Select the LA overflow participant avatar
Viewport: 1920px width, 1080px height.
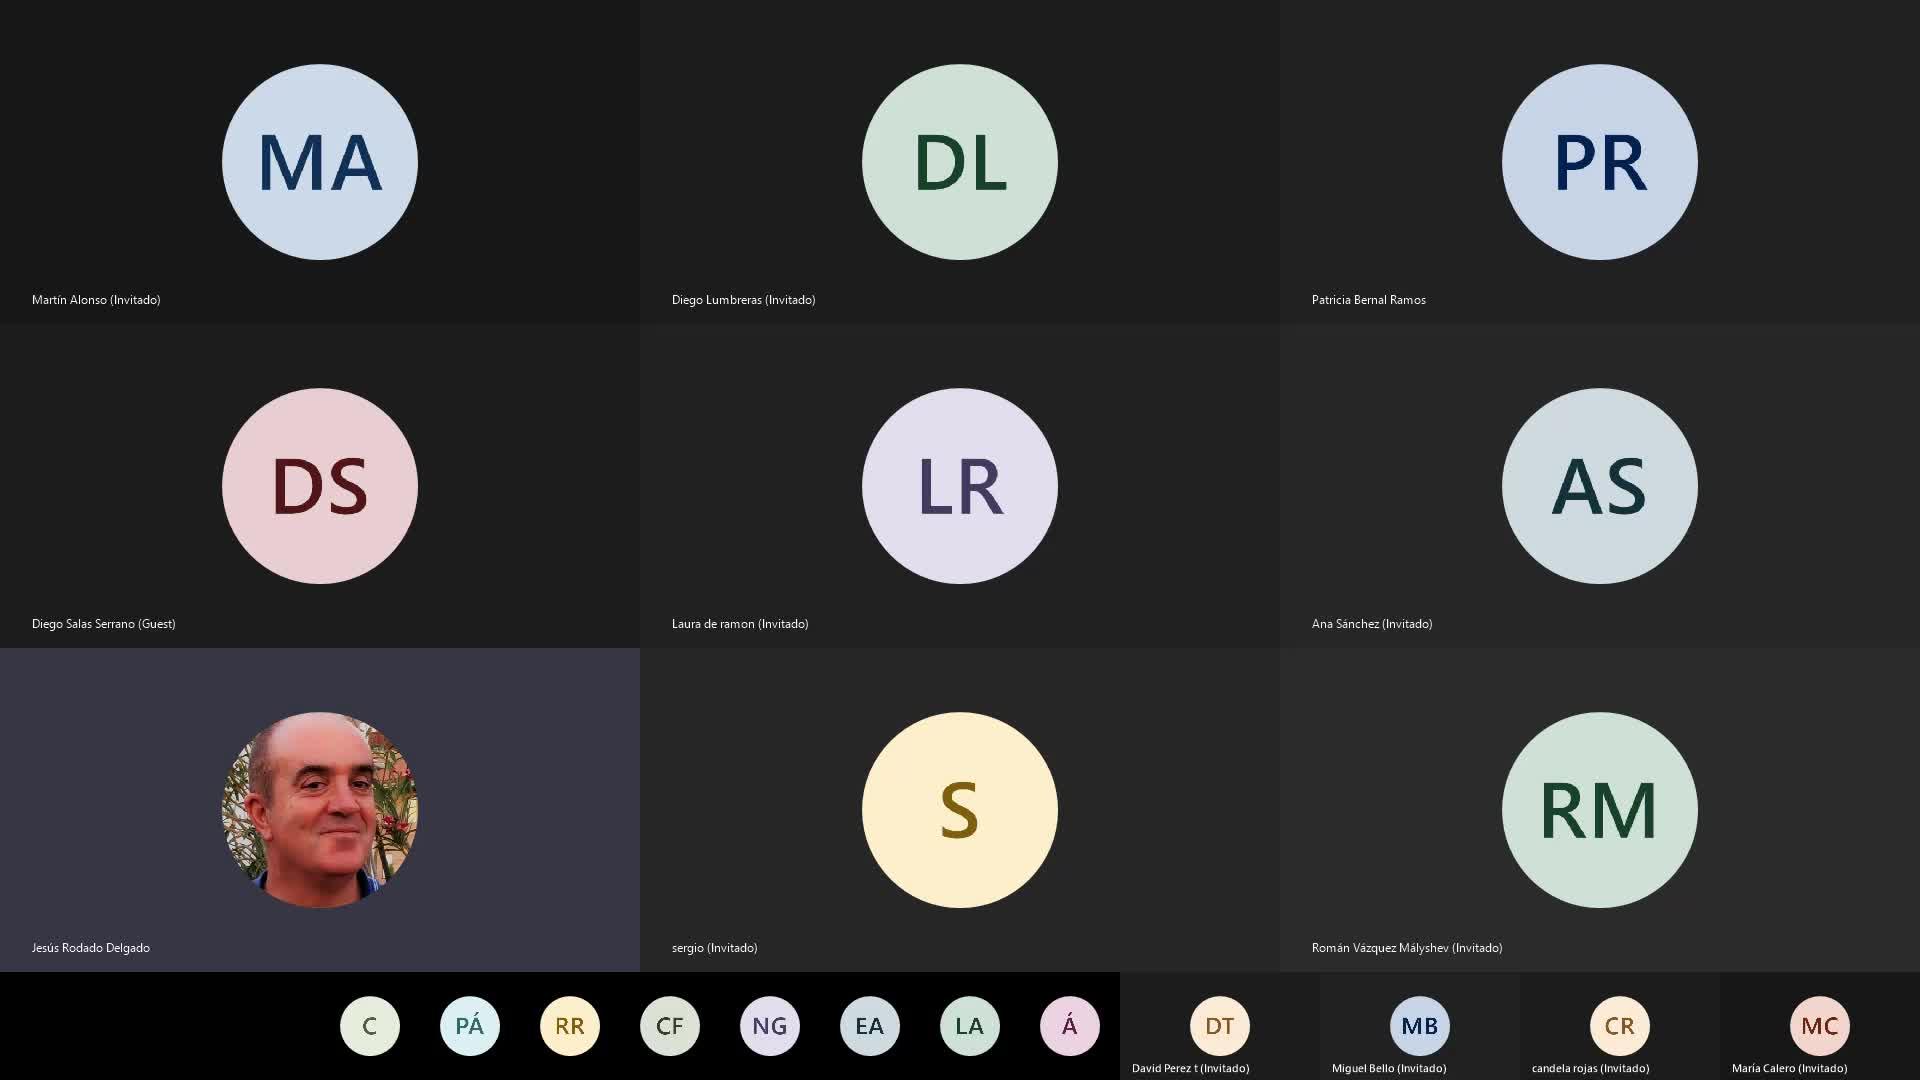click(970, 1026)
